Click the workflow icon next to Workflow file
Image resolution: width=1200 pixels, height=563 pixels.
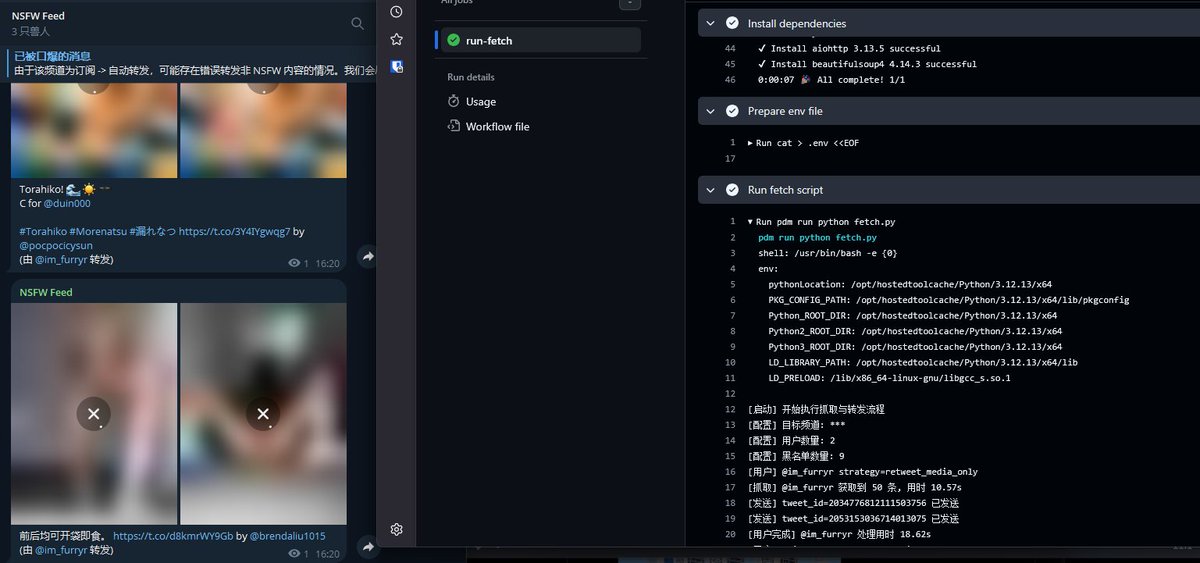click(x=453, y=126)
